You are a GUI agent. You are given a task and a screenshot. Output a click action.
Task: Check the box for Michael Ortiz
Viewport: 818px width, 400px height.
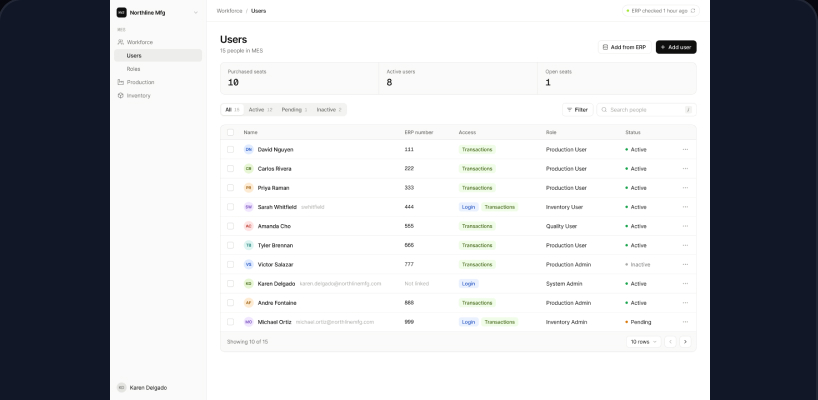coord(230,322)
